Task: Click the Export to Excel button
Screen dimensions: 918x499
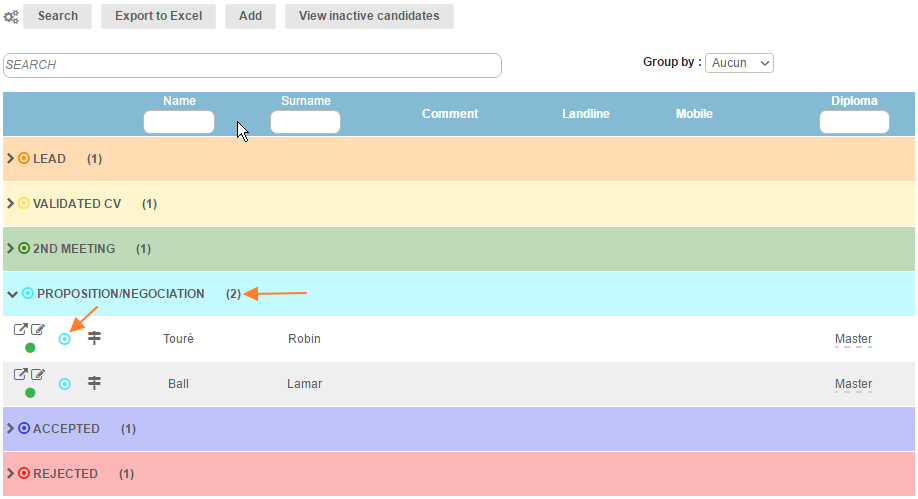Action: [x=158, y=16]
